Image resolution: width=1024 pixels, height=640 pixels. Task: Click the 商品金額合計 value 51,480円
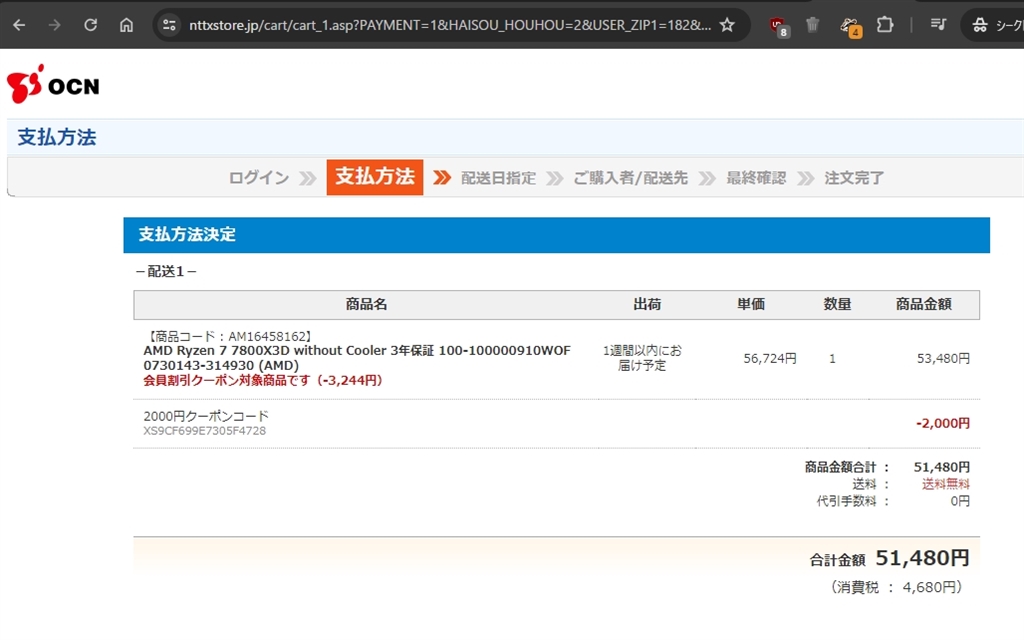[x=942, y=467]
